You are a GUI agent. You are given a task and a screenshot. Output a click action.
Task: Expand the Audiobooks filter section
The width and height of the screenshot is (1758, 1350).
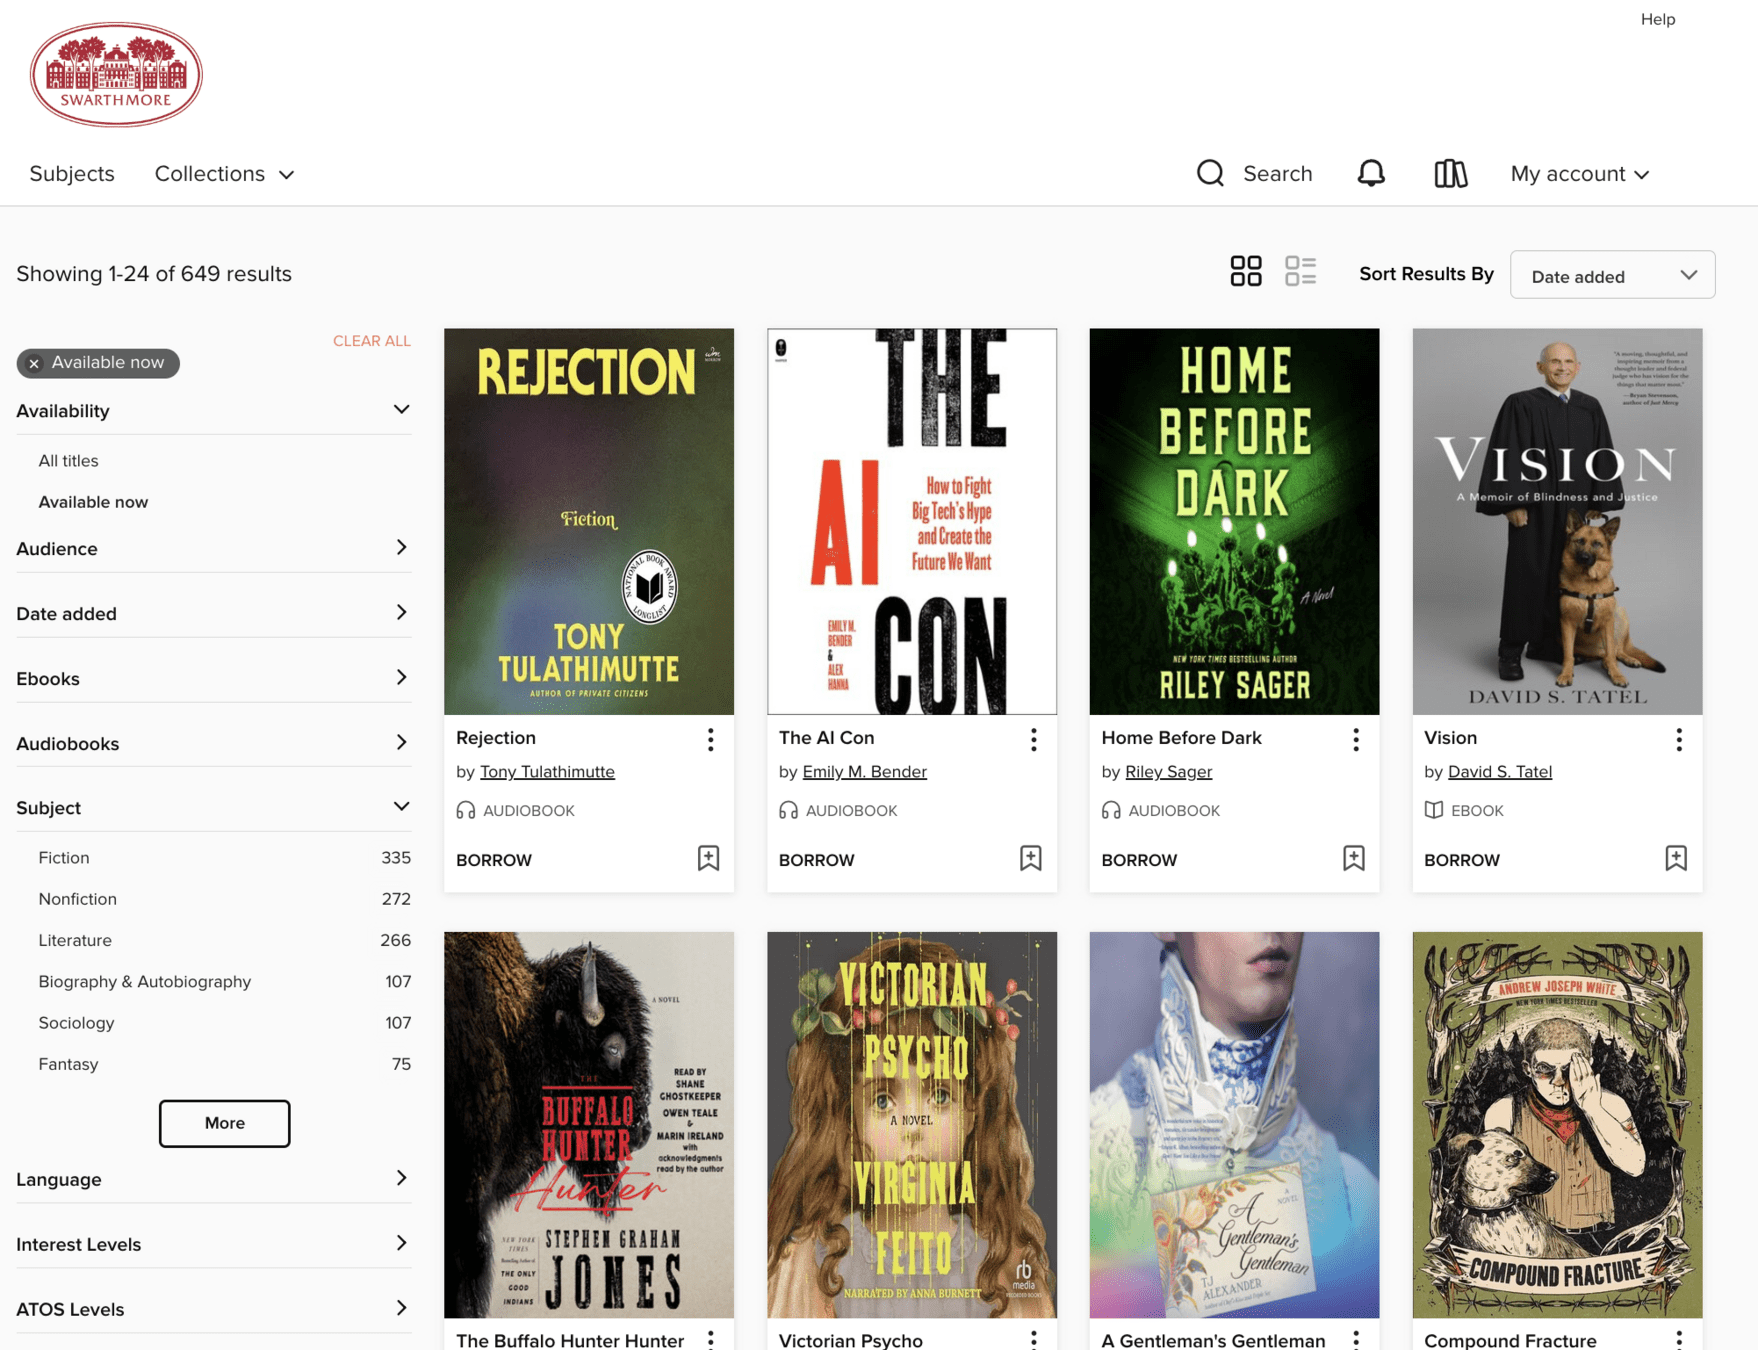click(x=213, y=743)
